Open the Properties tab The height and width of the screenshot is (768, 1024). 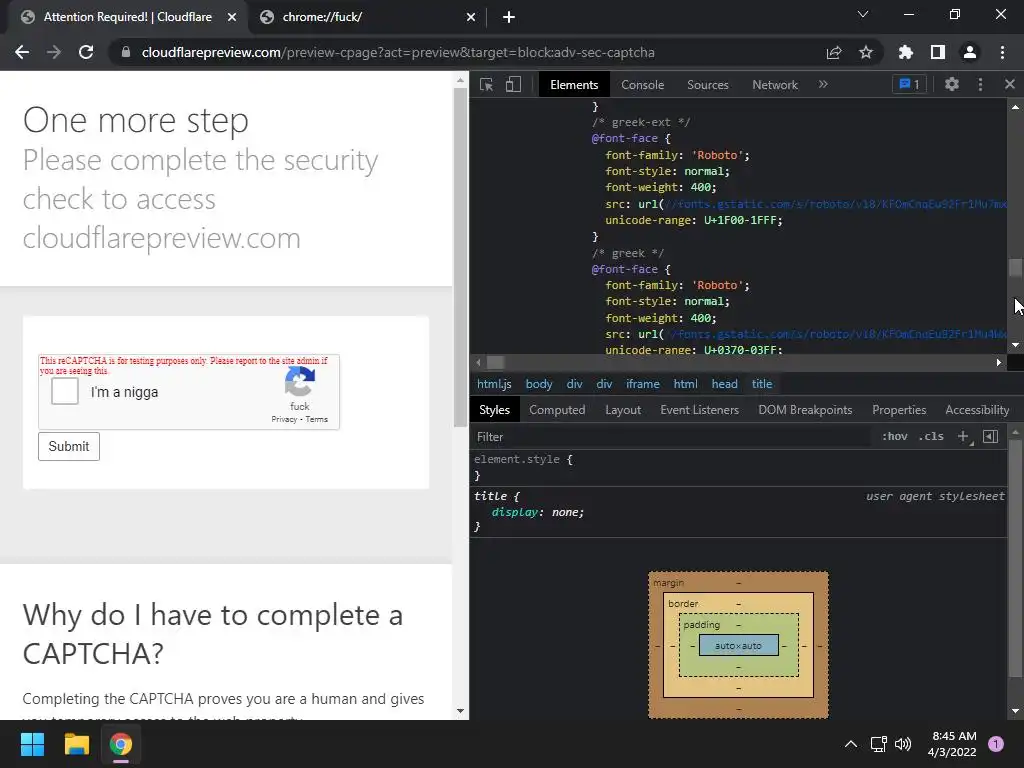point(899,410)
